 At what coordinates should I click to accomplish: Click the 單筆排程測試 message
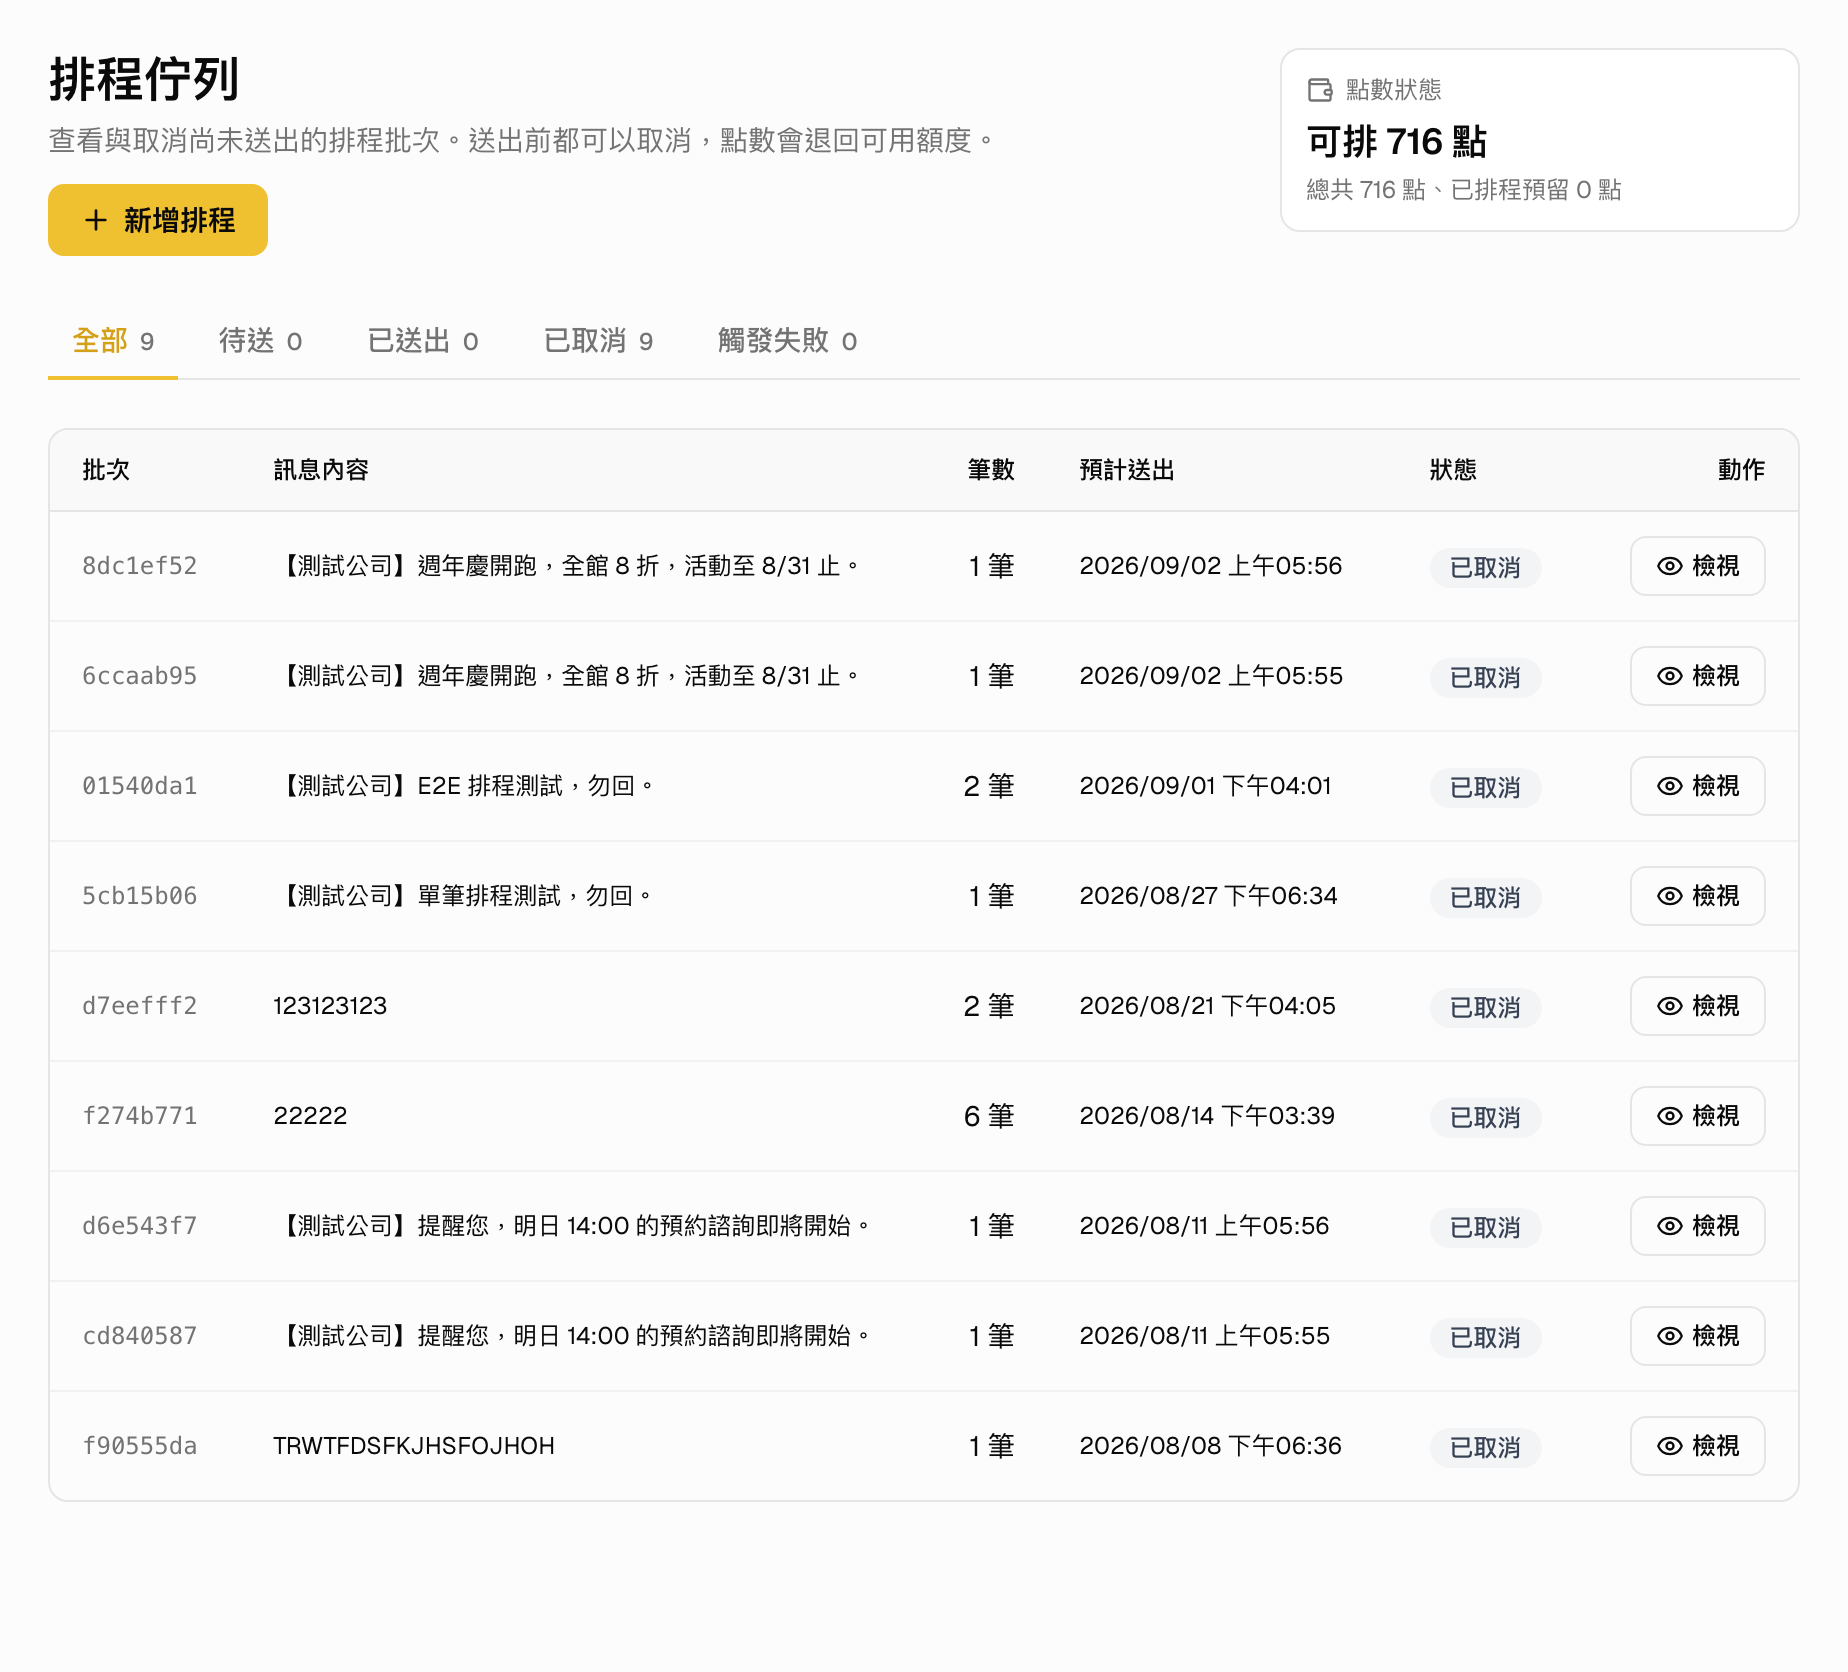pos(464,896)
